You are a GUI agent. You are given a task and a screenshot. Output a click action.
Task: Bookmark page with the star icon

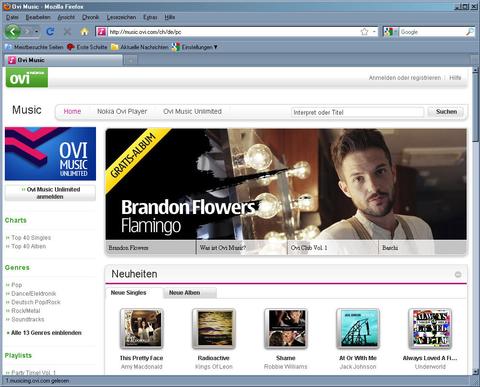point(364,32)
